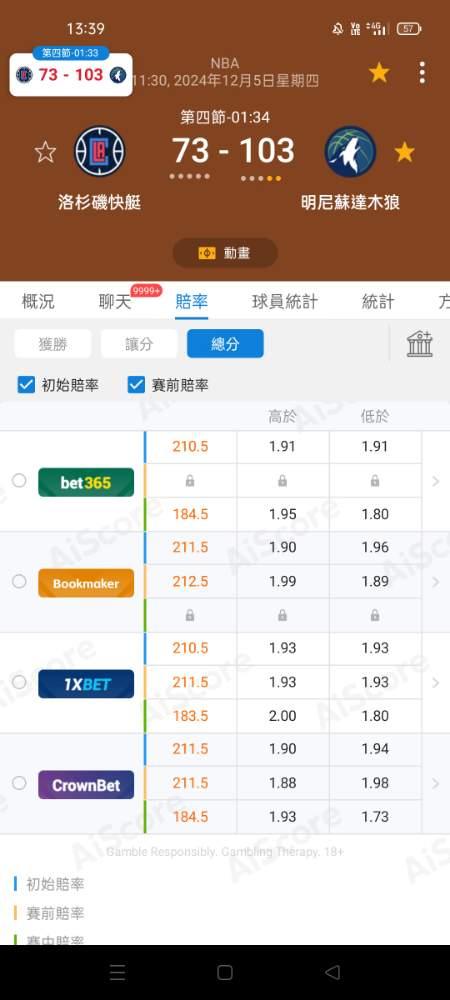Tap the Android back button
The width and height of the screenshot is (450, 1000).
(332, 973)
